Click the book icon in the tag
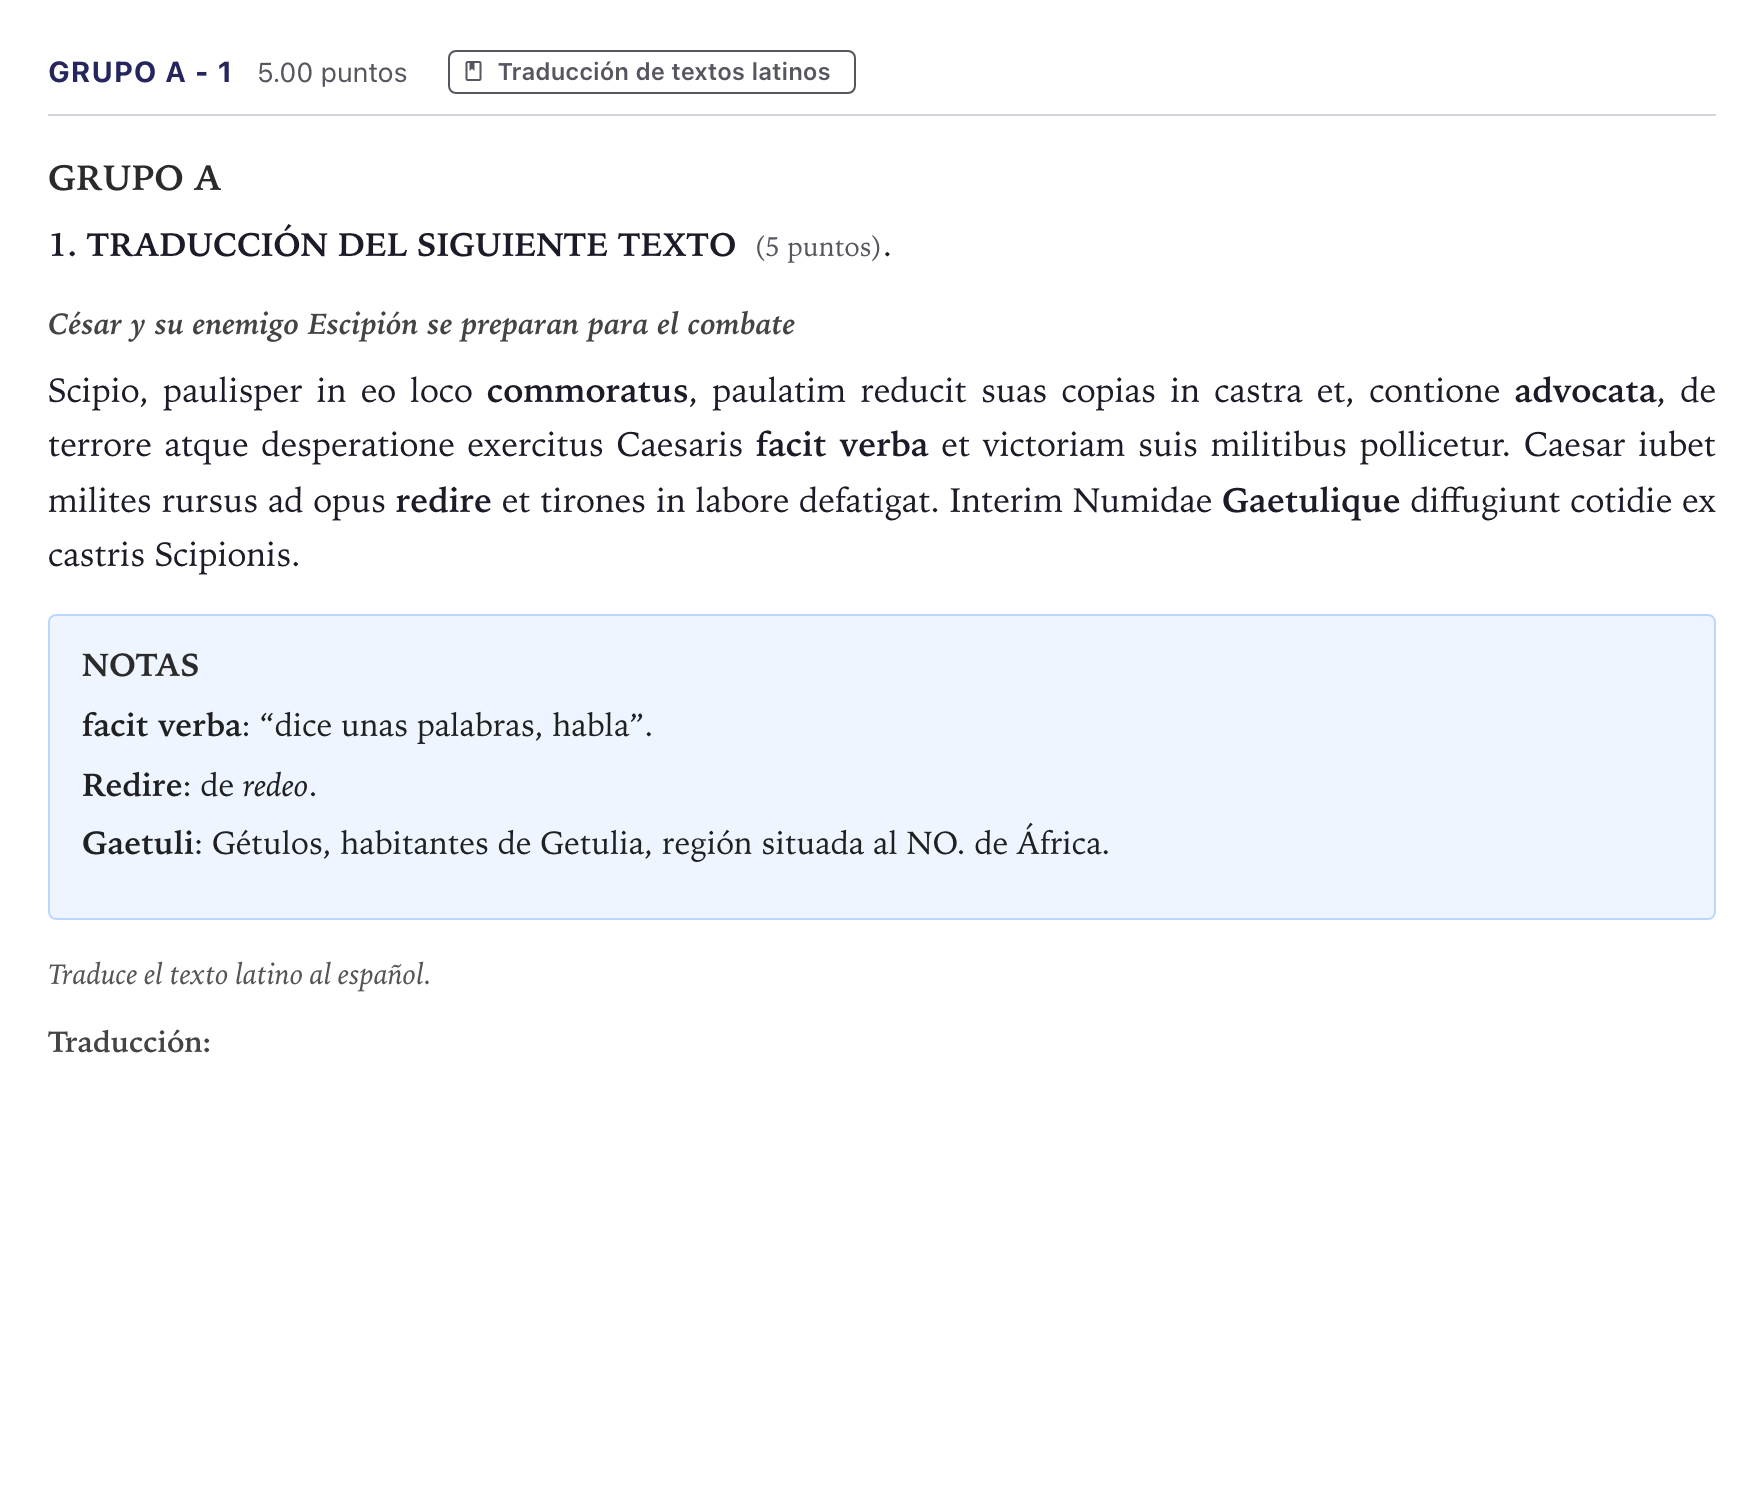This screenshot has height=1500, width=1764. [474, 72]
